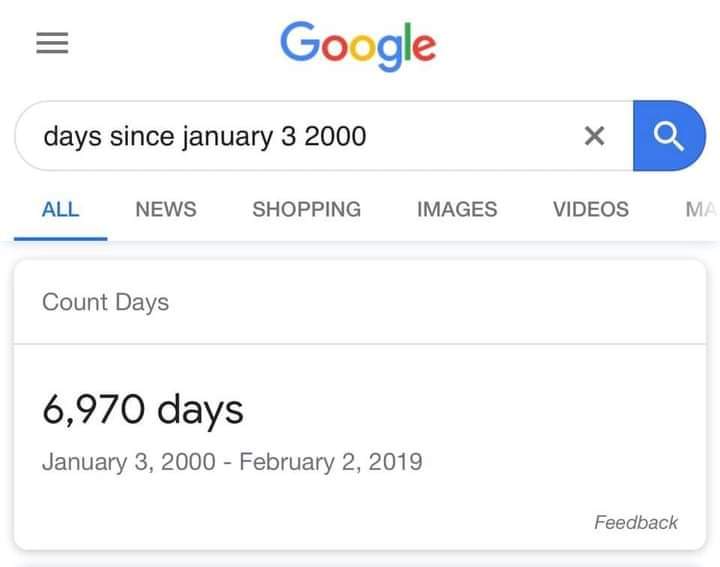Switch to the IMAGES tab
The image size is (720, 567).
[457, 209]
